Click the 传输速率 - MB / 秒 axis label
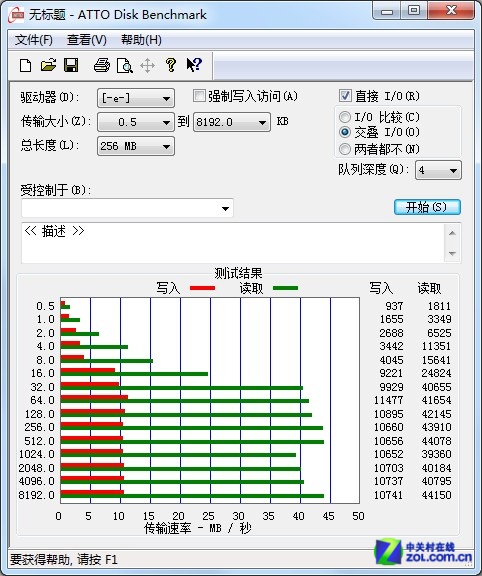The height and width of the screenshot is (576, 482). click(198, 528)
